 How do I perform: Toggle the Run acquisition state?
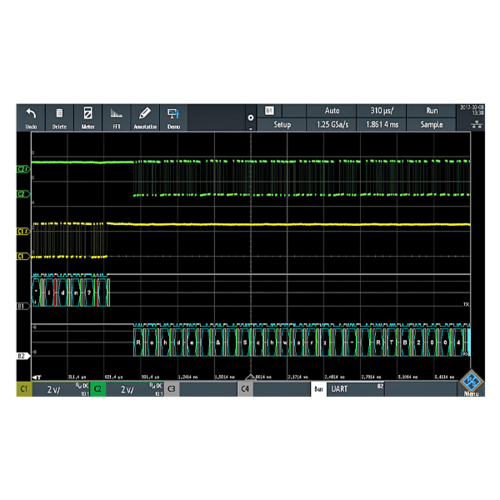click(x=432, y=111)
